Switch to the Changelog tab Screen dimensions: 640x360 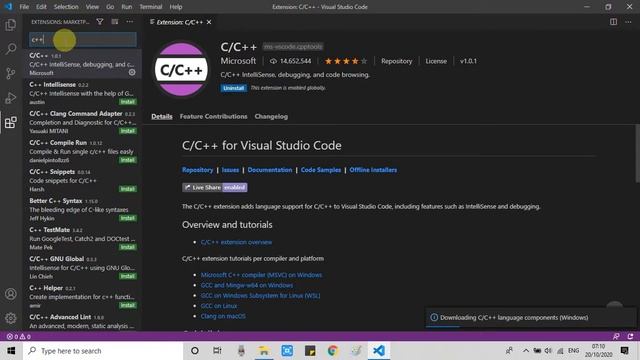(271, 116)
